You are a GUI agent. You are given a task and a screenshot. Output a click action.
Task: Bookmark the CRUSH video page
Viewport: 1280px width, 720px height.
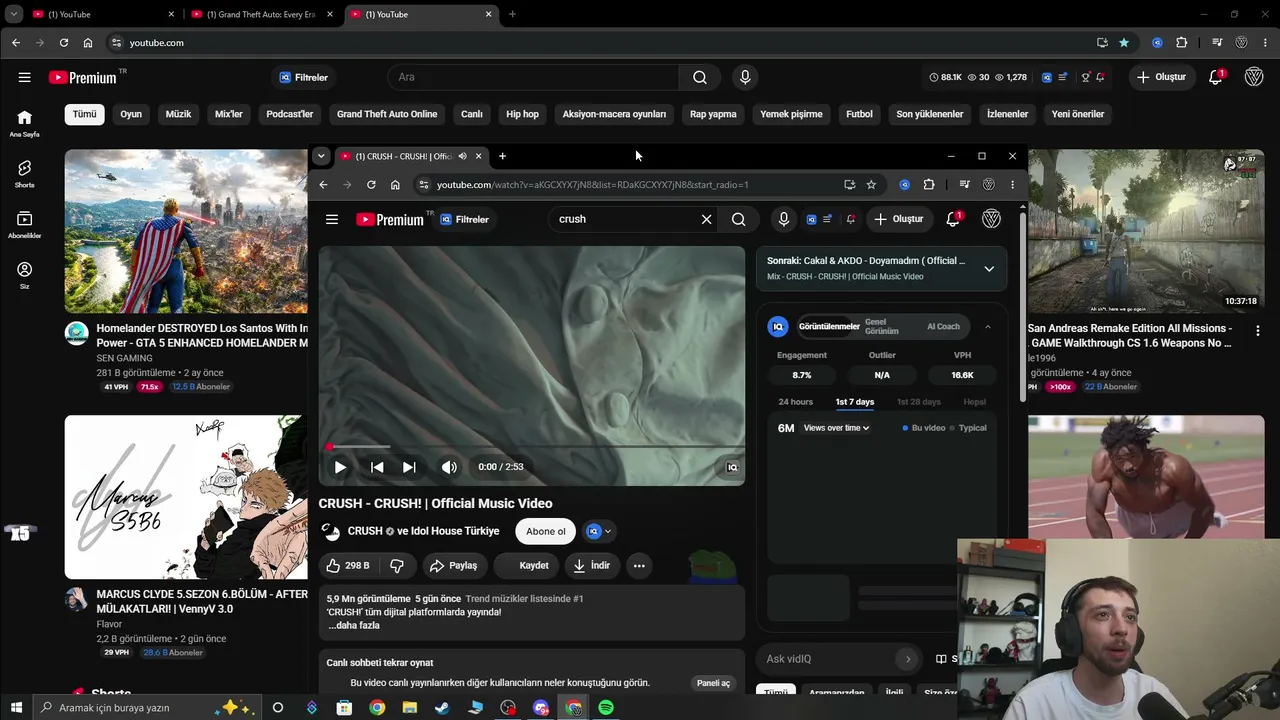[x=871, y=185]
